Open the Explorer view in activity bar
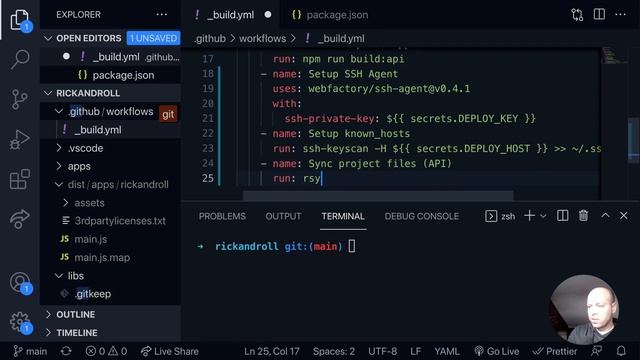 point(20,19)
